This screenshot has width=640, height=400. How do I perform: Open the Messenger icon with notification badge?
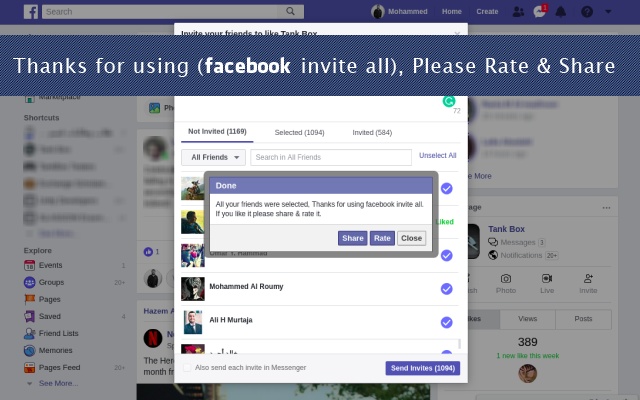tap(540, 11)
